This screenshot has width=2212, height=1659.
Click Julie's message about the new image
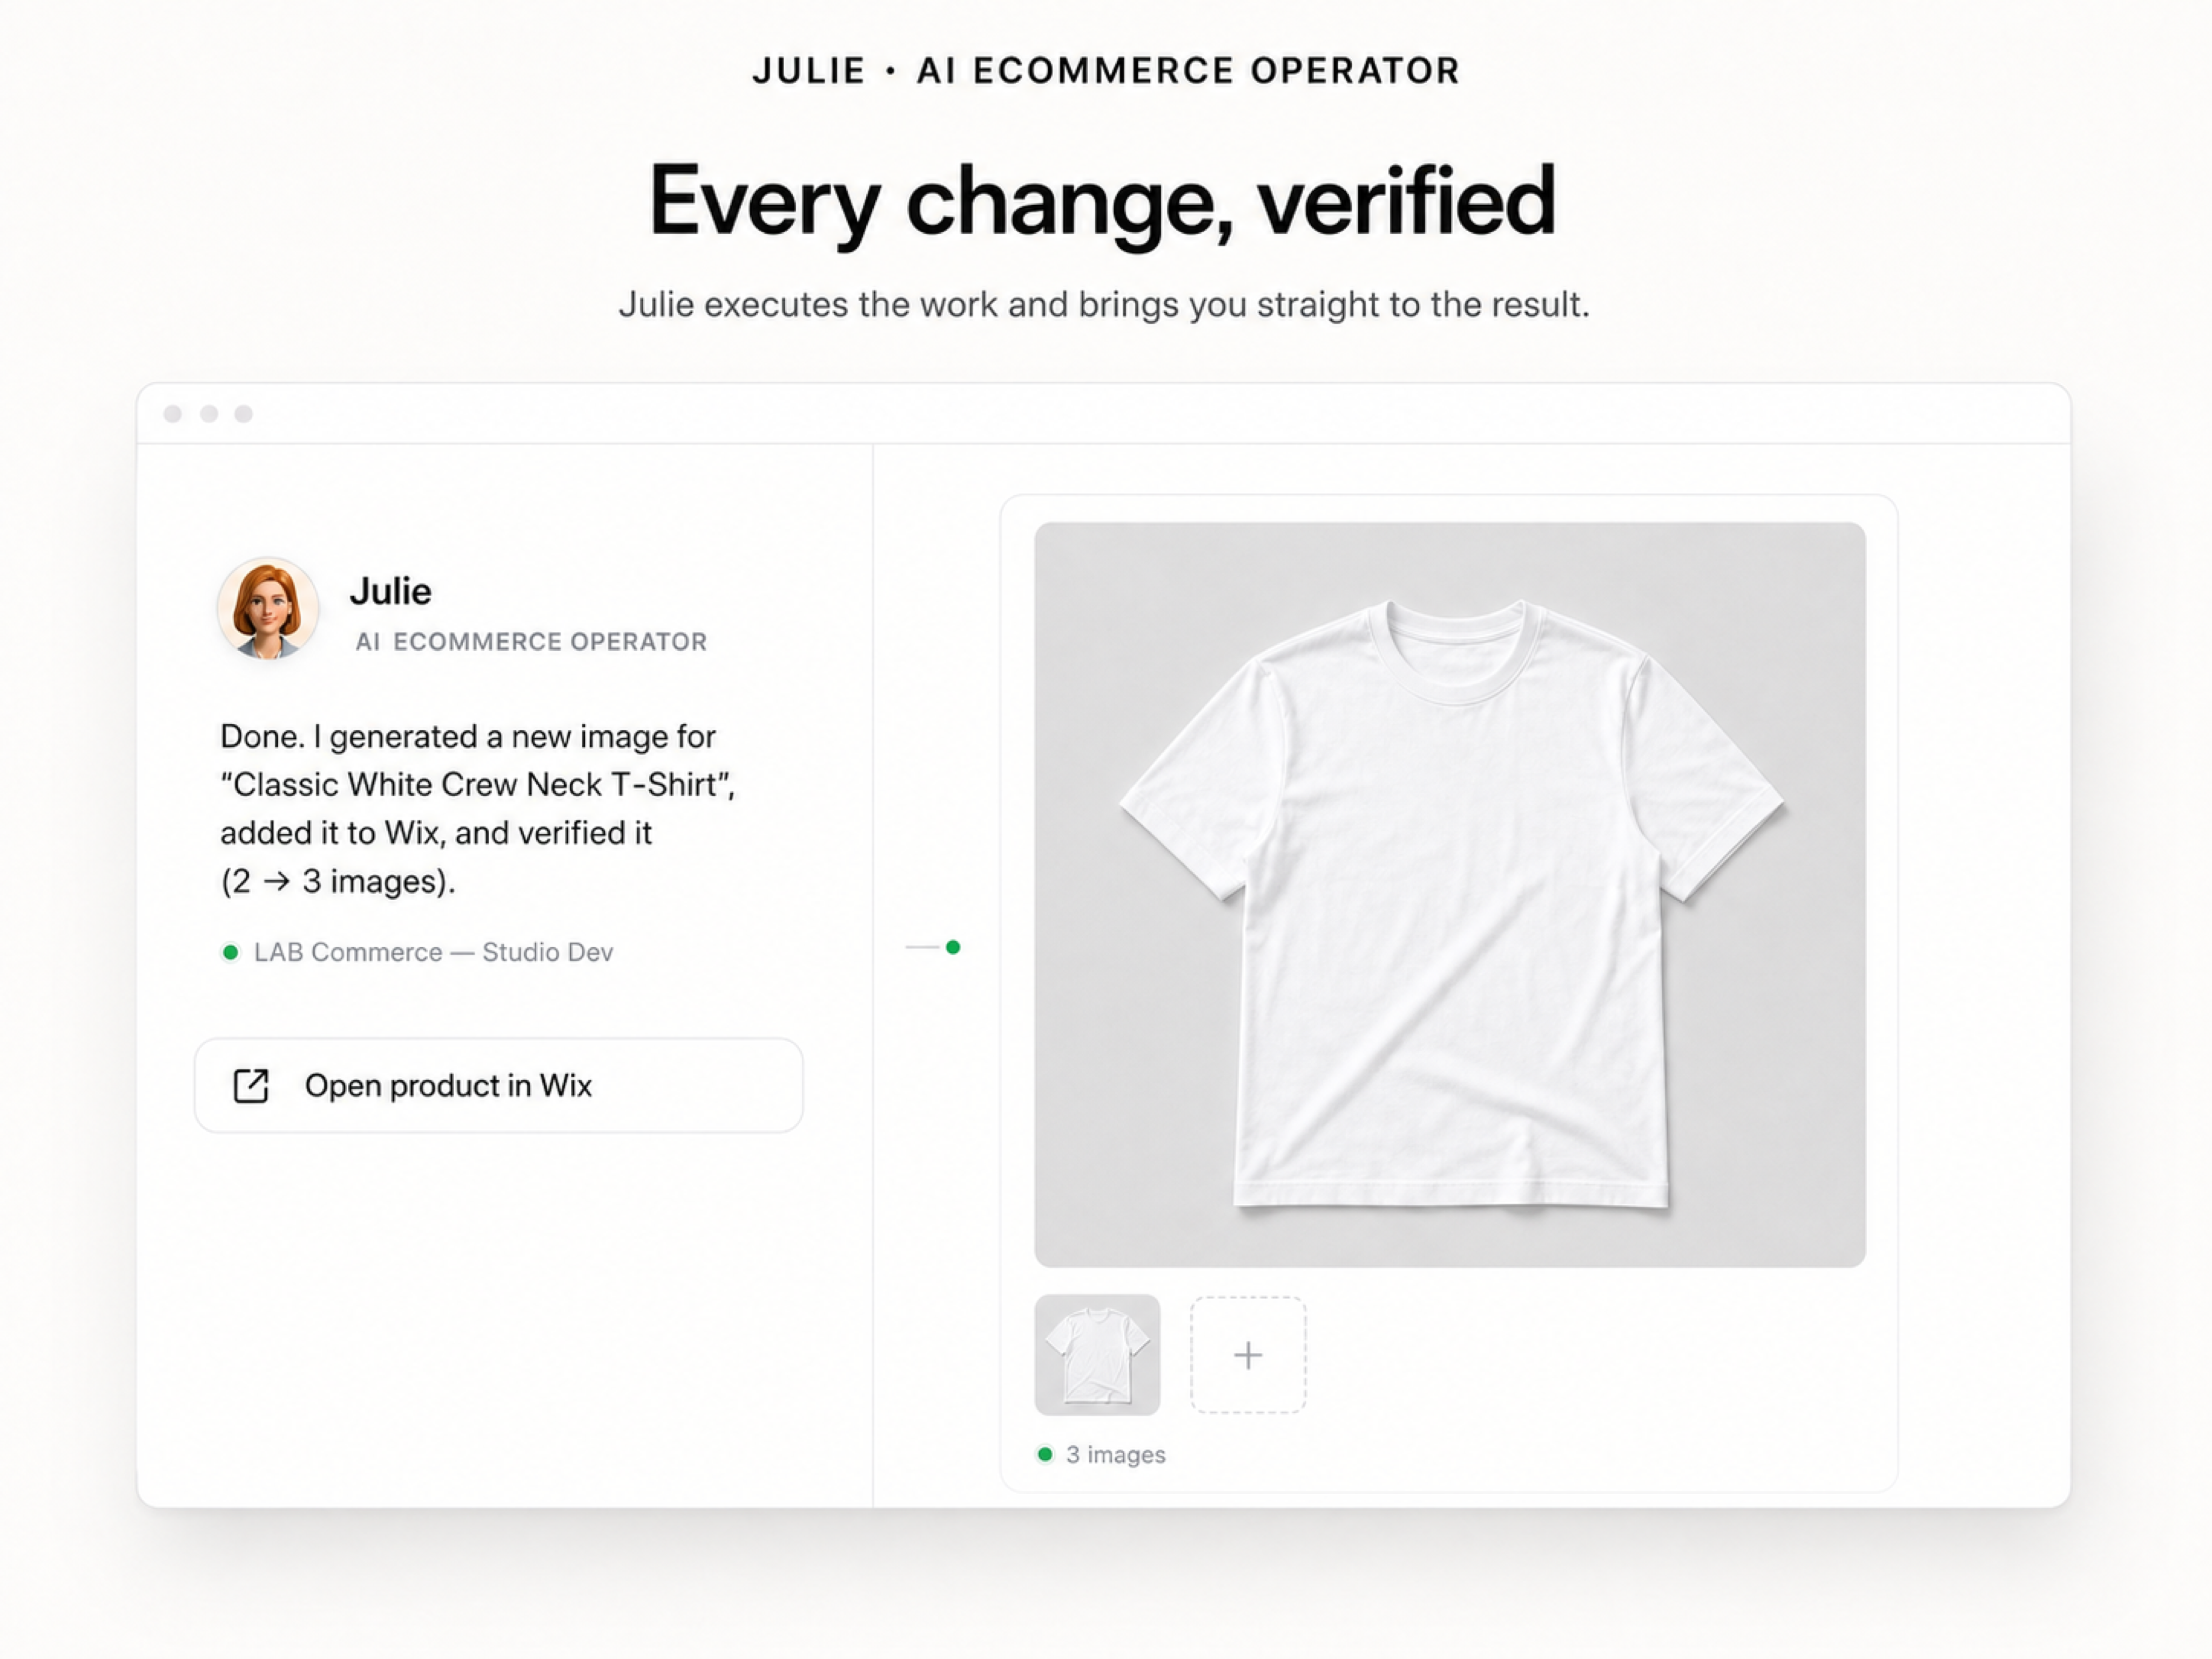pyautogui.click(x=478, y=808)
